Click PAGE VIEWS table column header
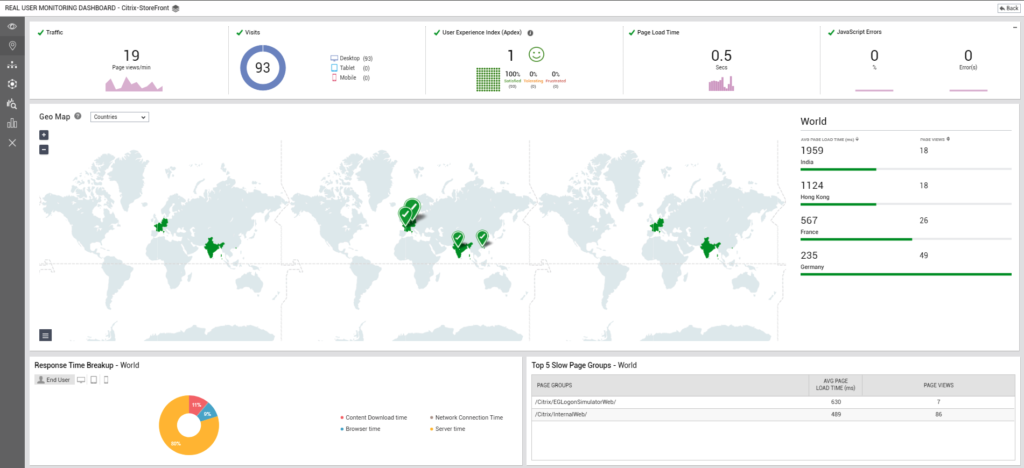This screenshot has width=1024, height=468. point(938,385)
